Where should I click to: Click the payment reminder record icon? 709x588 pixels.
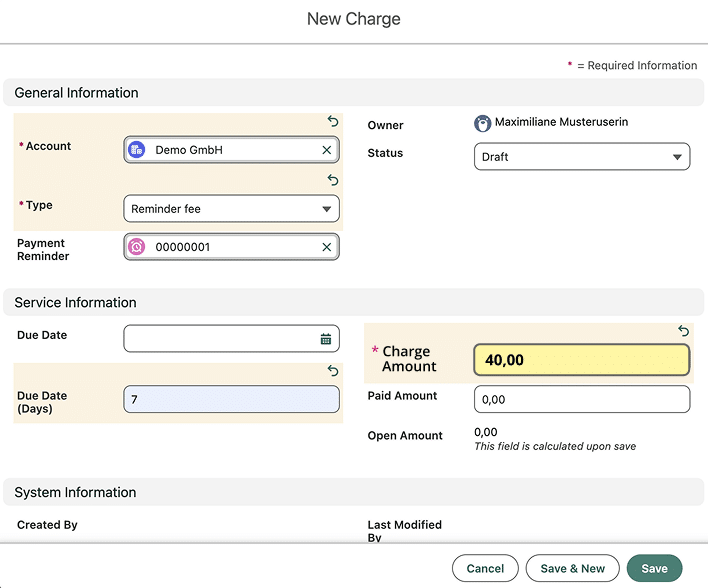[x=137, y=247]
